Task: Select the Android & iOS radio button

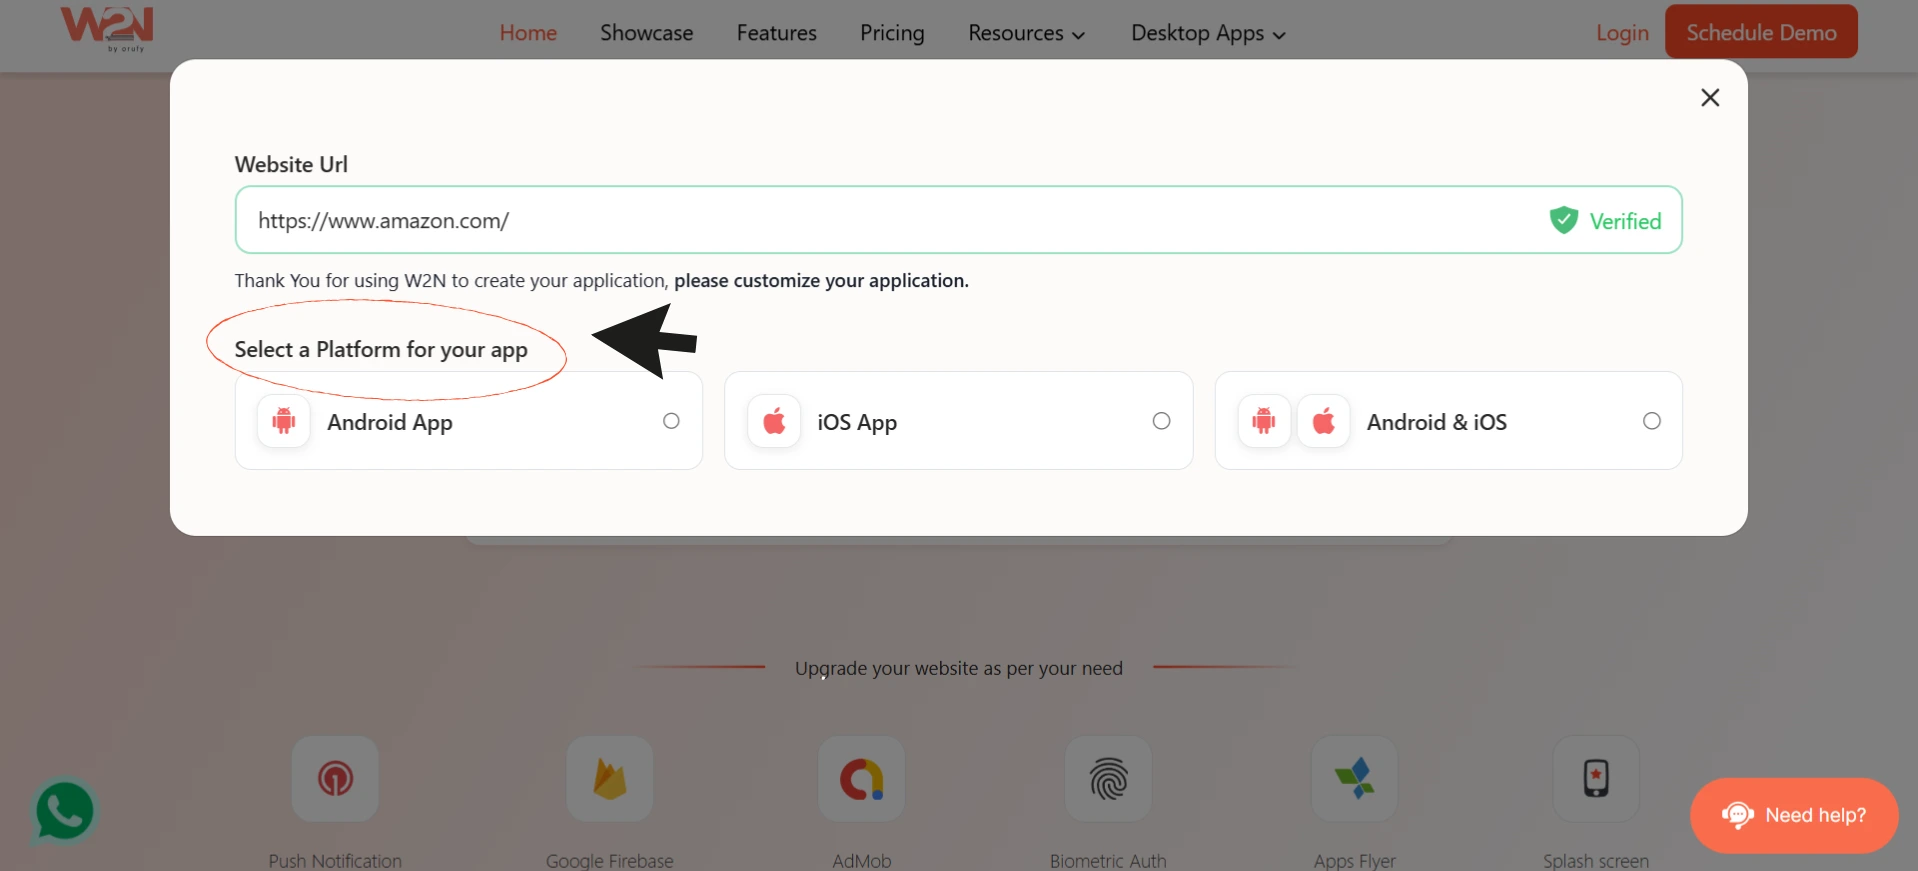Action: click(1652, 421)
